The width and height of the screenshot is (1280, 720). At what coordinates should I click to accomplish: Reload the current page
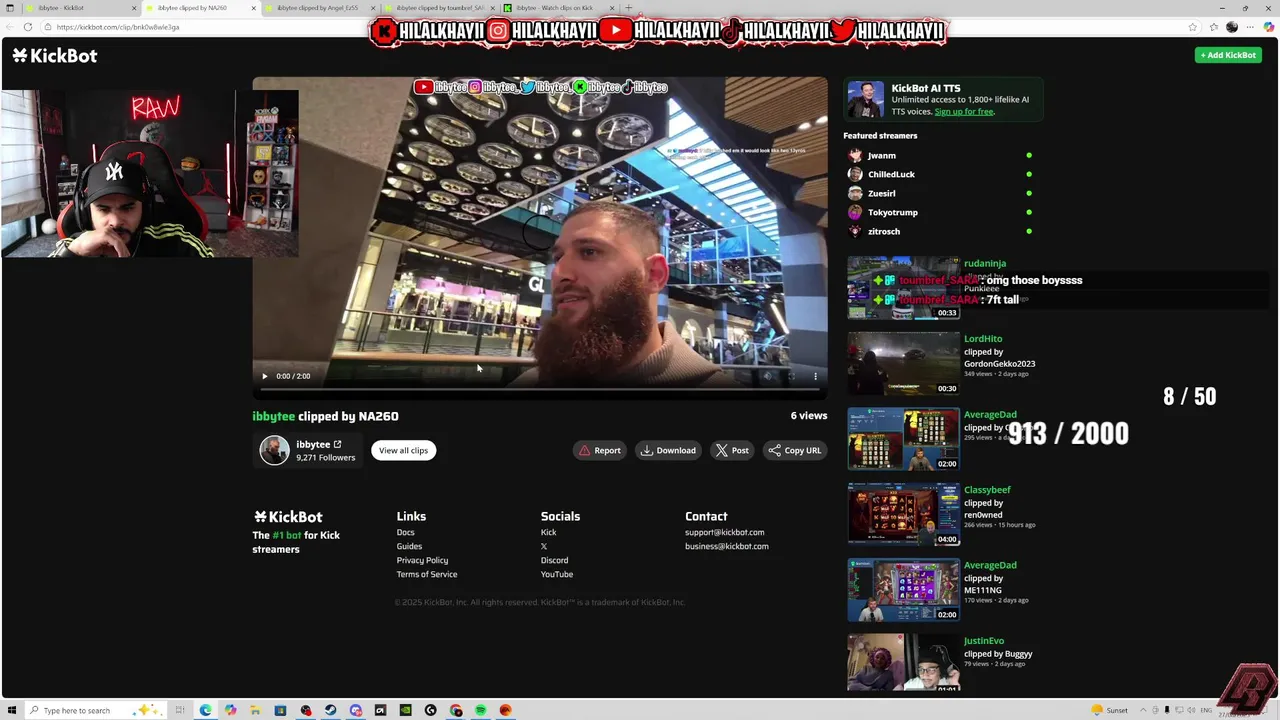(27, 27)
